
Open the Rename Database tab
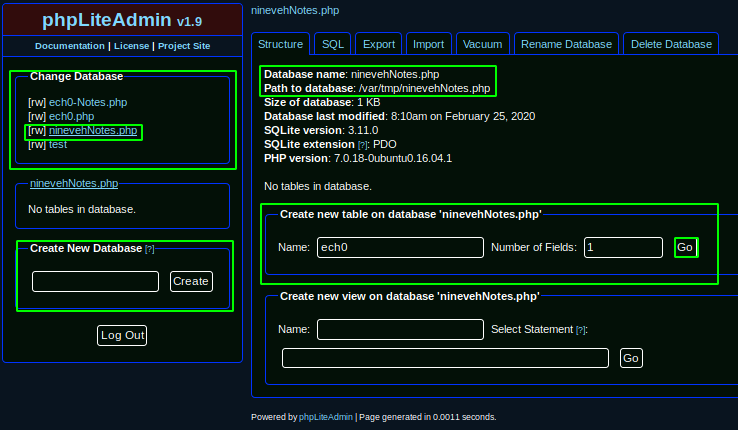566,44
